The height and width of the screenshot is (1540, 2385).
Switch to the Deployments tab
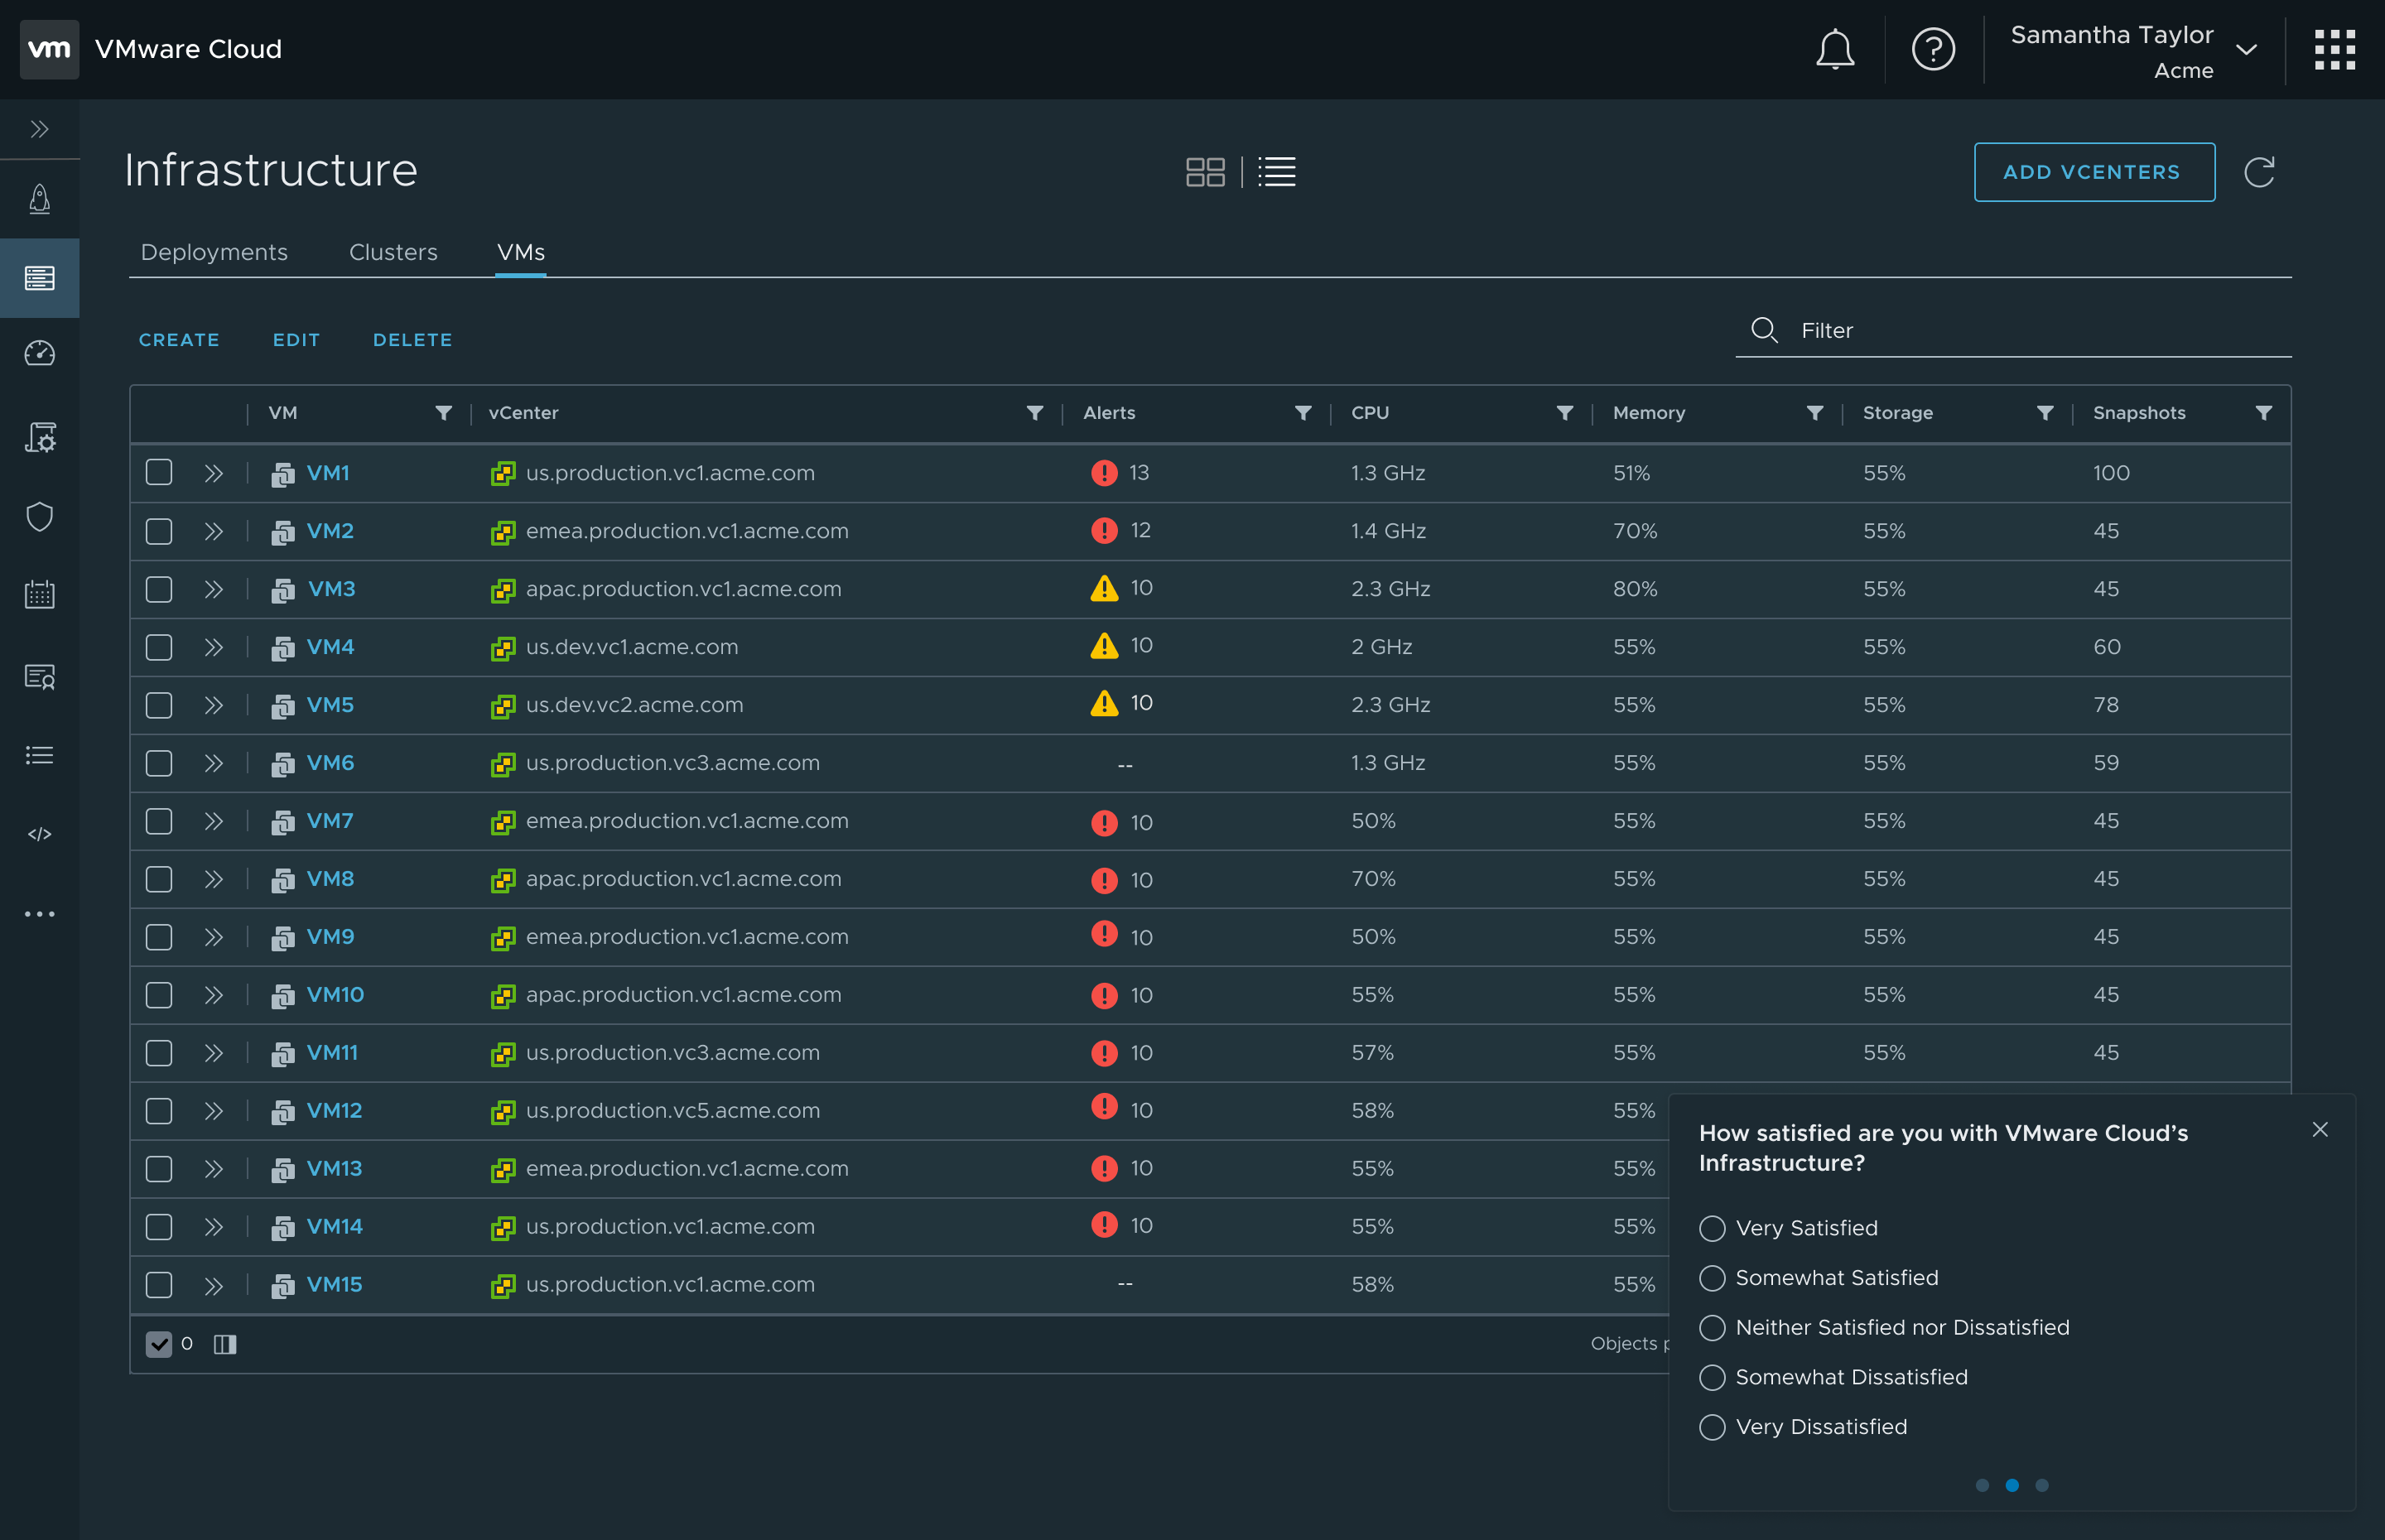point(214,252)
